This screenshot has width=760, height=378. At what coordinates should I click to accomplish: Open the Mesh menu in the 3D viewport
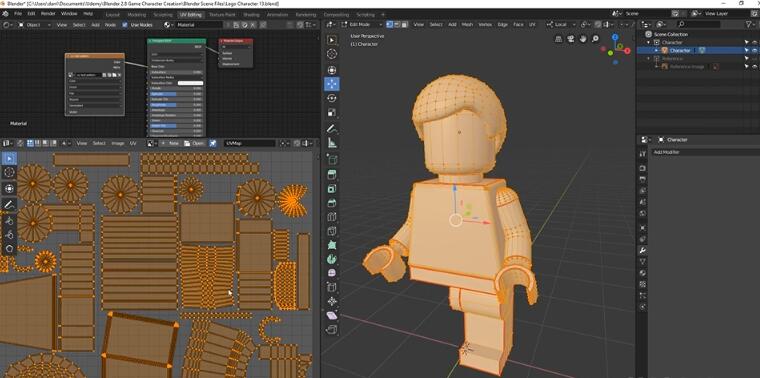(467, 24)
